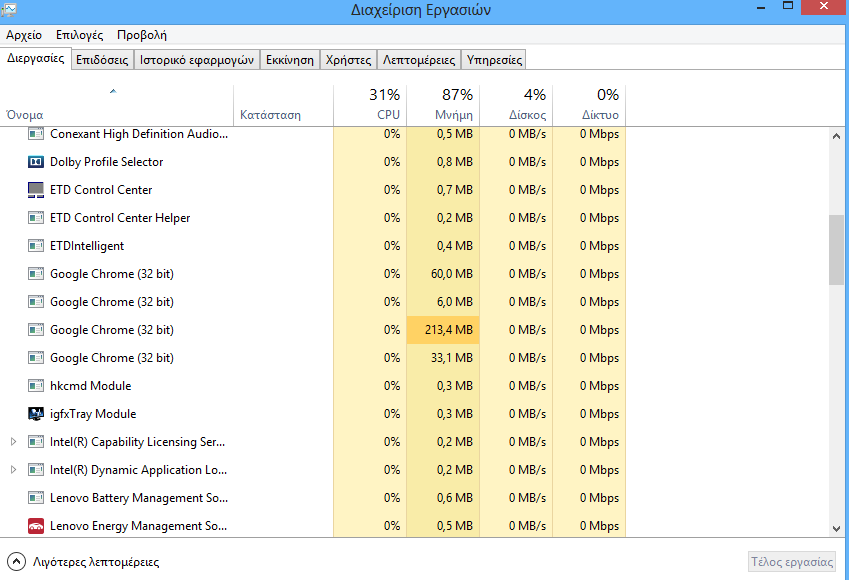849x580 pixels.
Task: Click the 6,0 MB memory cell
Action: click(443, 302)
